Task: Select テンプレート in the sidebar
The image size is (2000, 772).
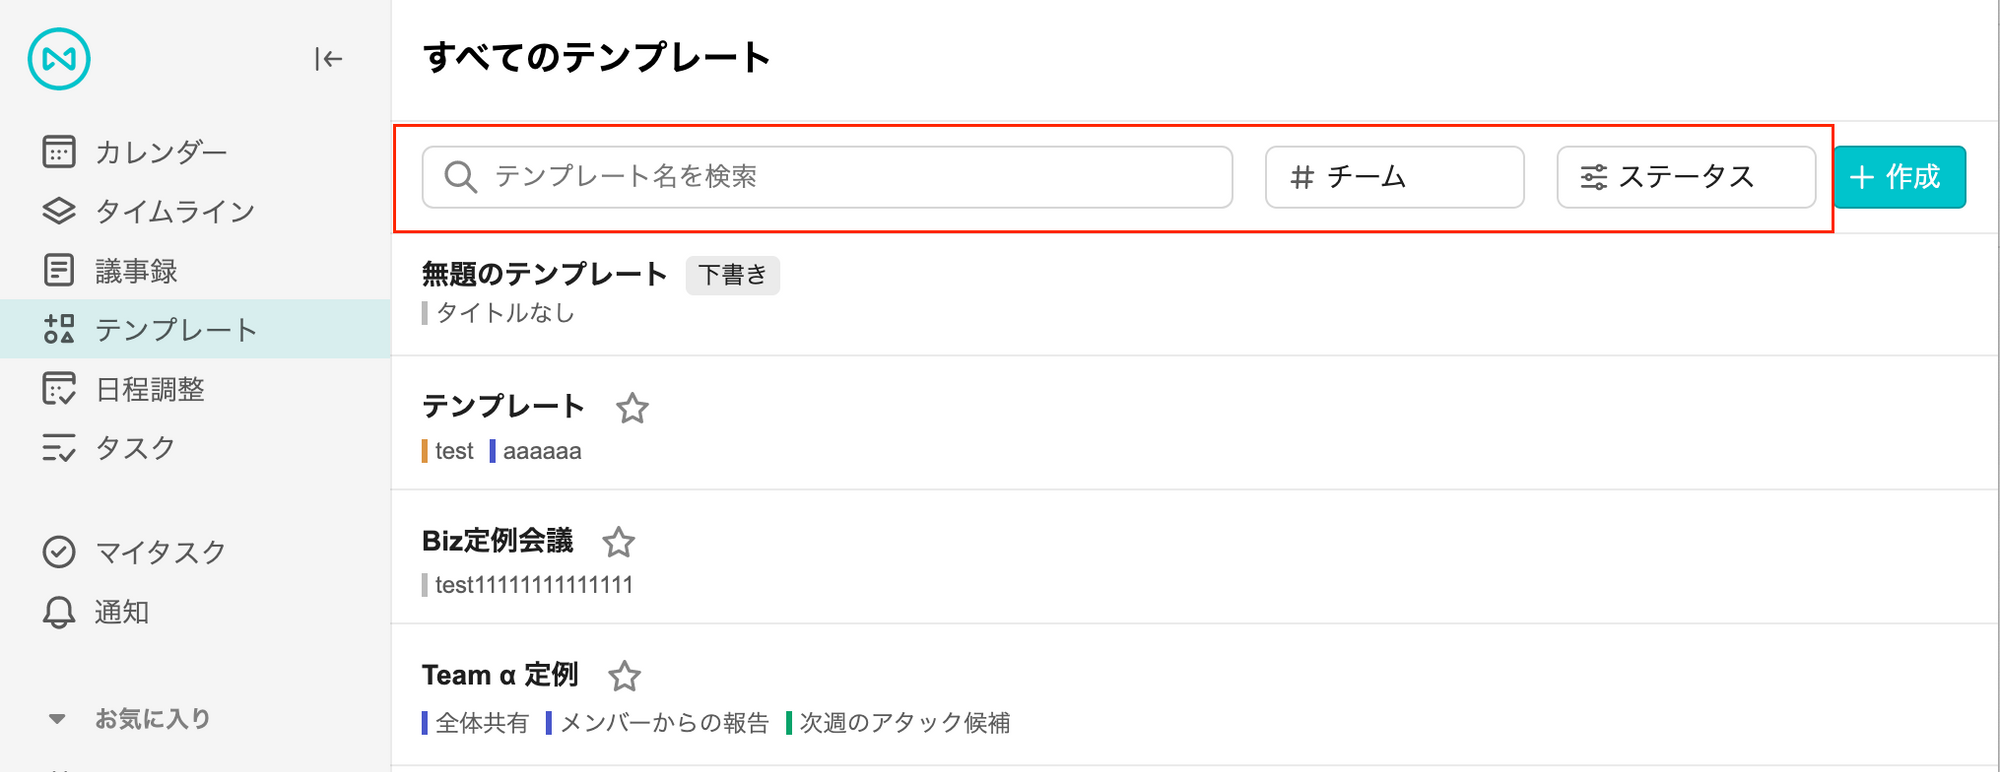Action: point(195,329)
